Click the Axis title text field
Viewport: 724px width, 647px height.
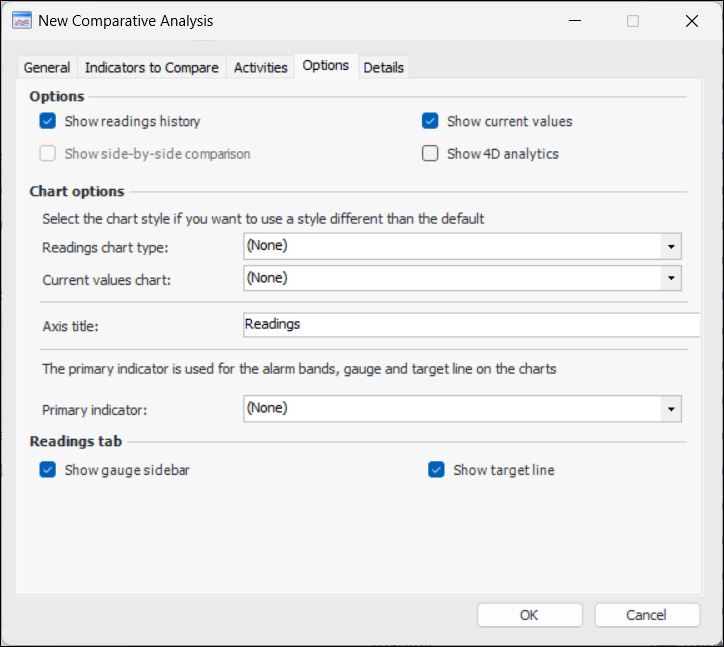(470, 325)
